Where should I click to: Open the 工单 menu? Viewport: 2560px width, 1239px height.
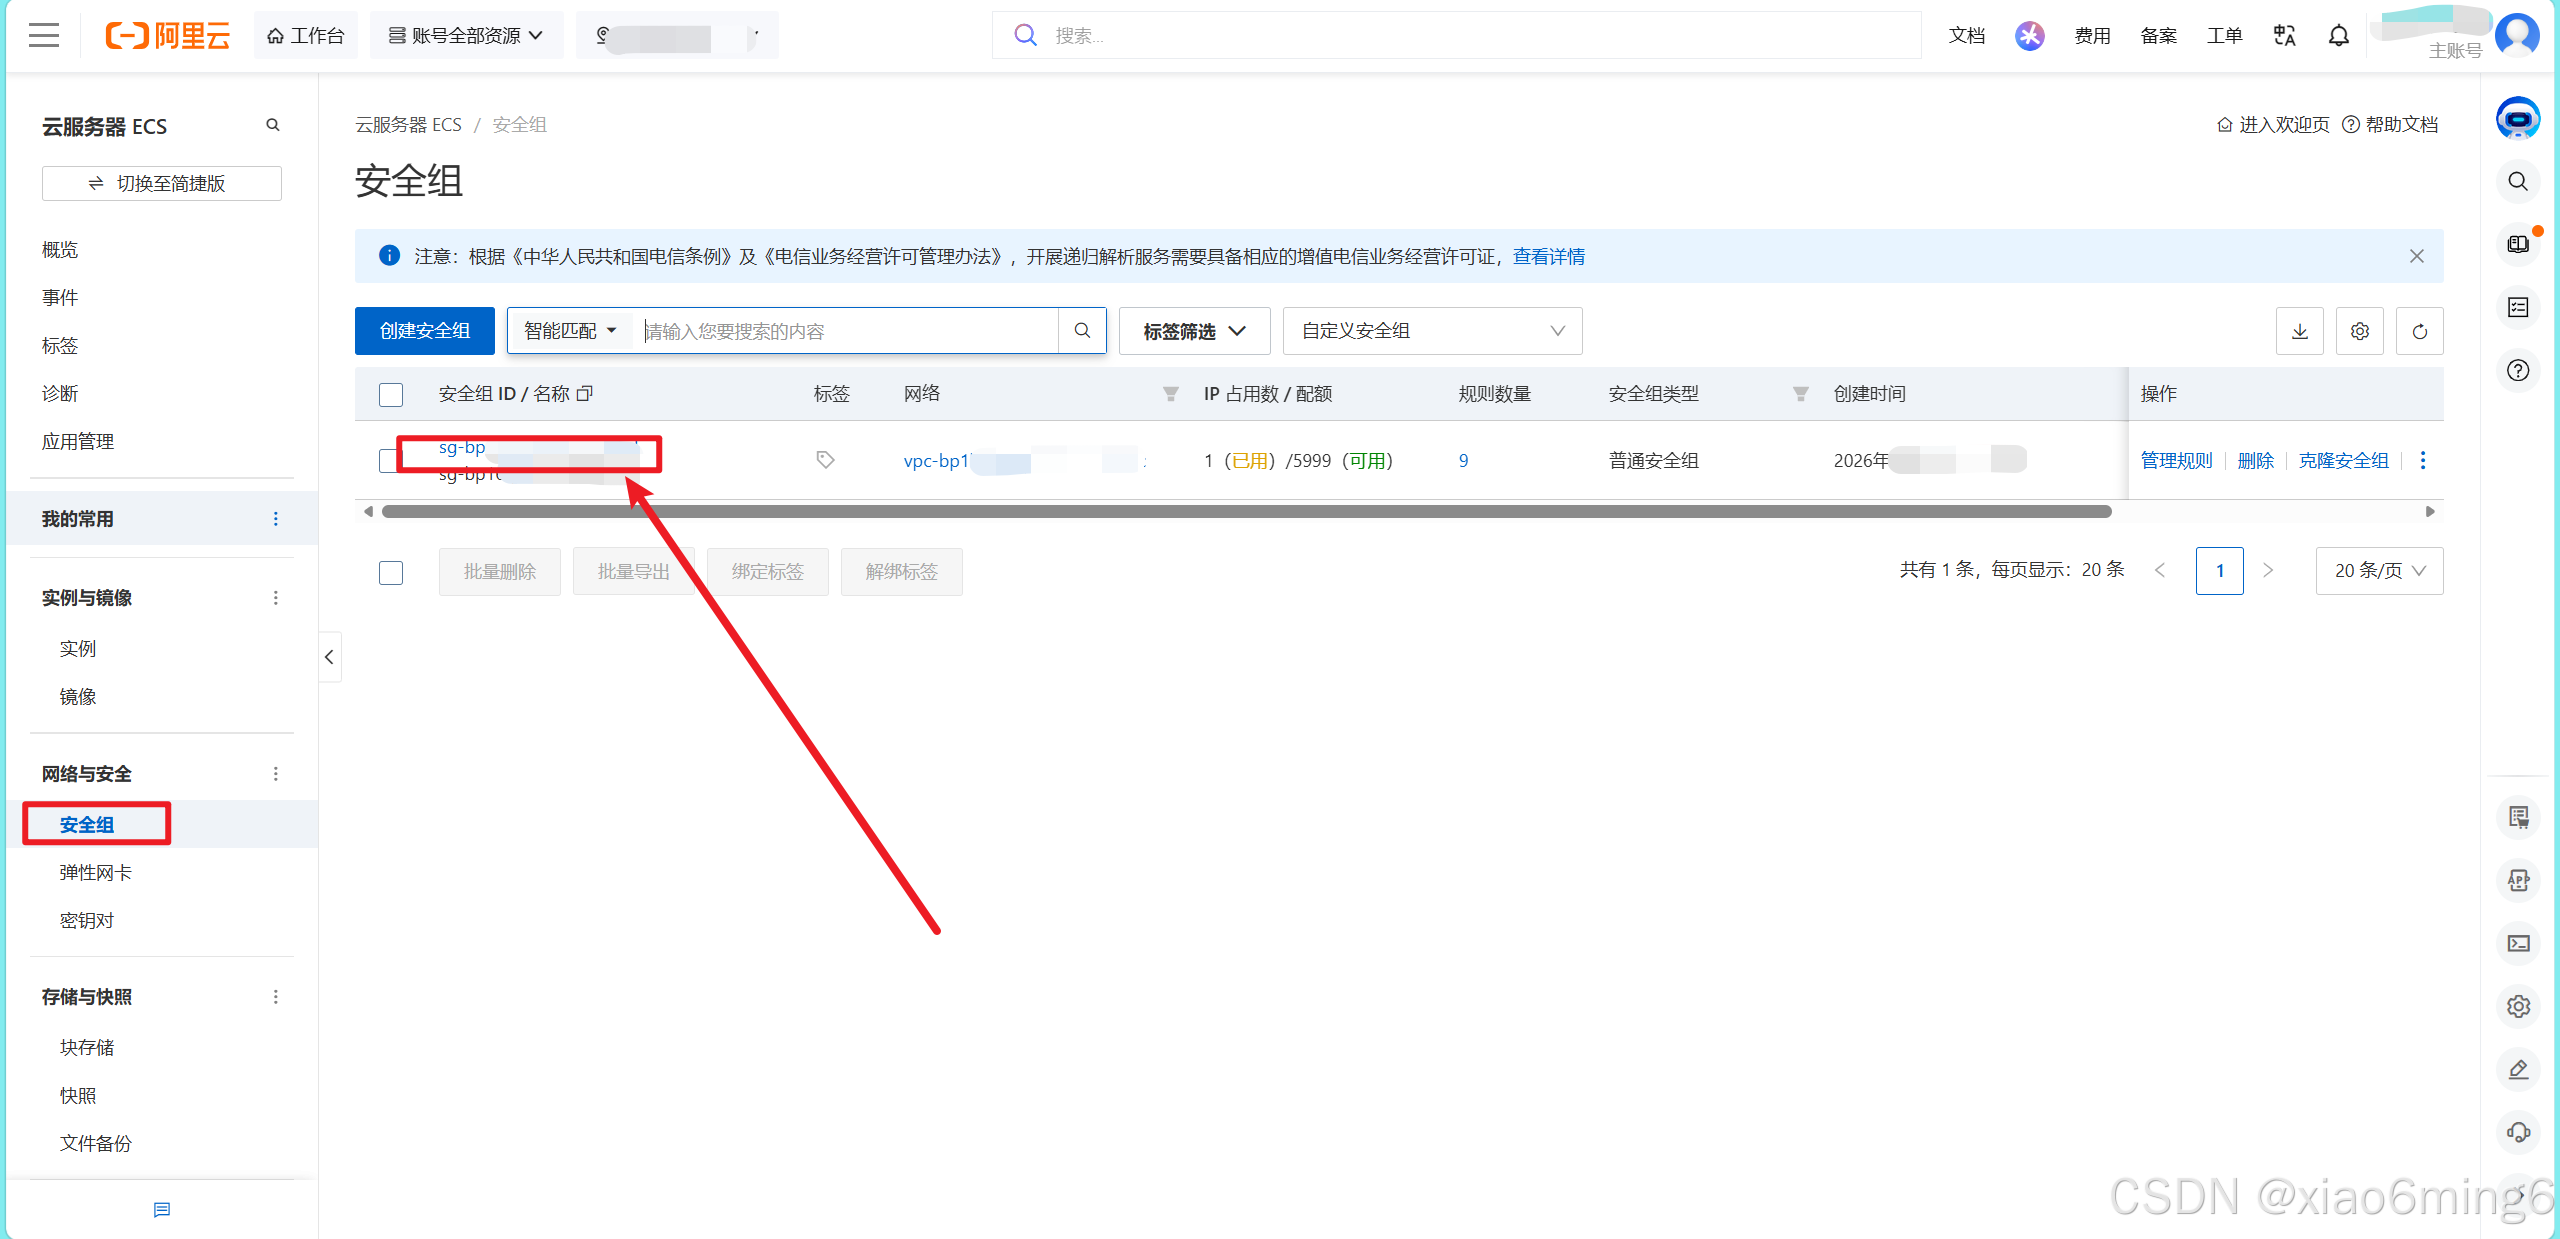tap(2224, 35)
